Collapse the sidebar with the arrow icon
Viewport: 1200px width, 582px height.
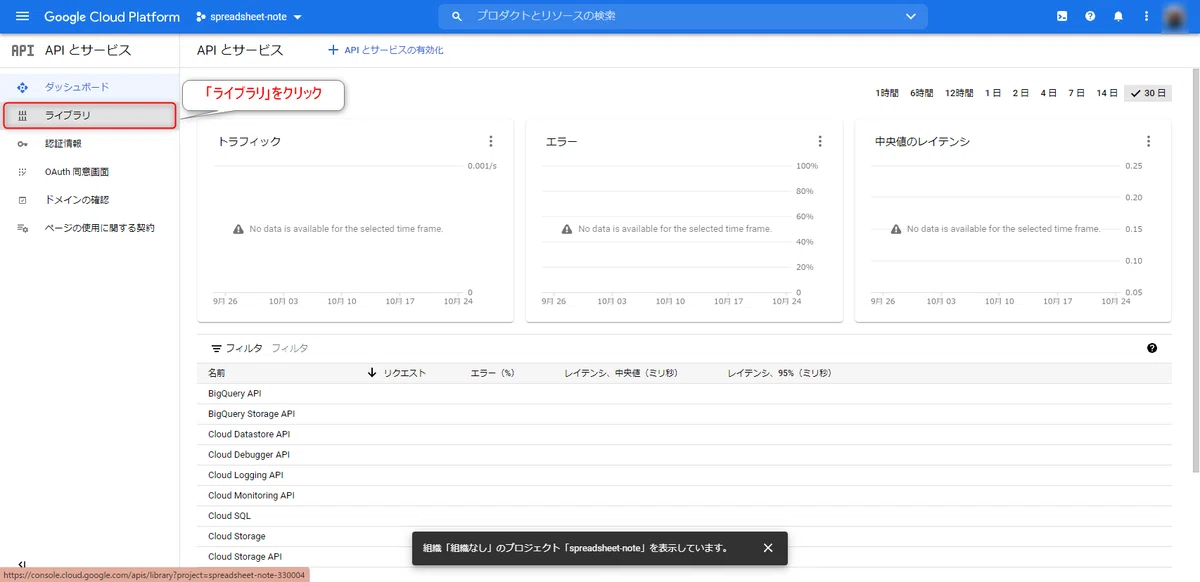[22, 566]
